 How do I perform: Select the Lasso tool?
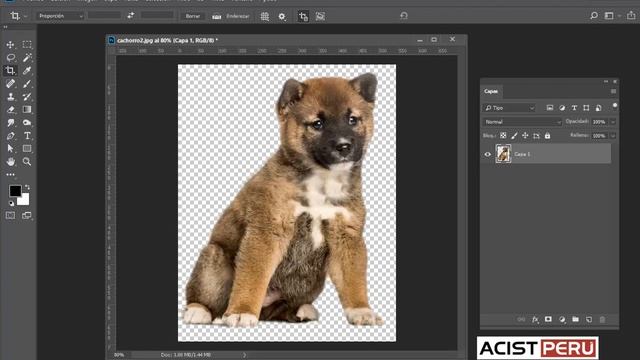coord(10,58)
